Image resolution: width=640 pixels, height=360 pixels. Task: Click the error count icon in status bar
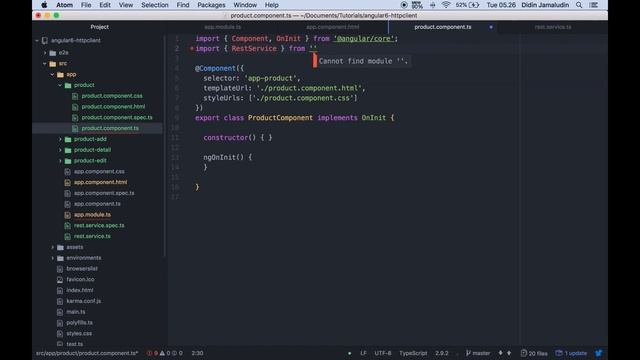click(x=152, y=353)
